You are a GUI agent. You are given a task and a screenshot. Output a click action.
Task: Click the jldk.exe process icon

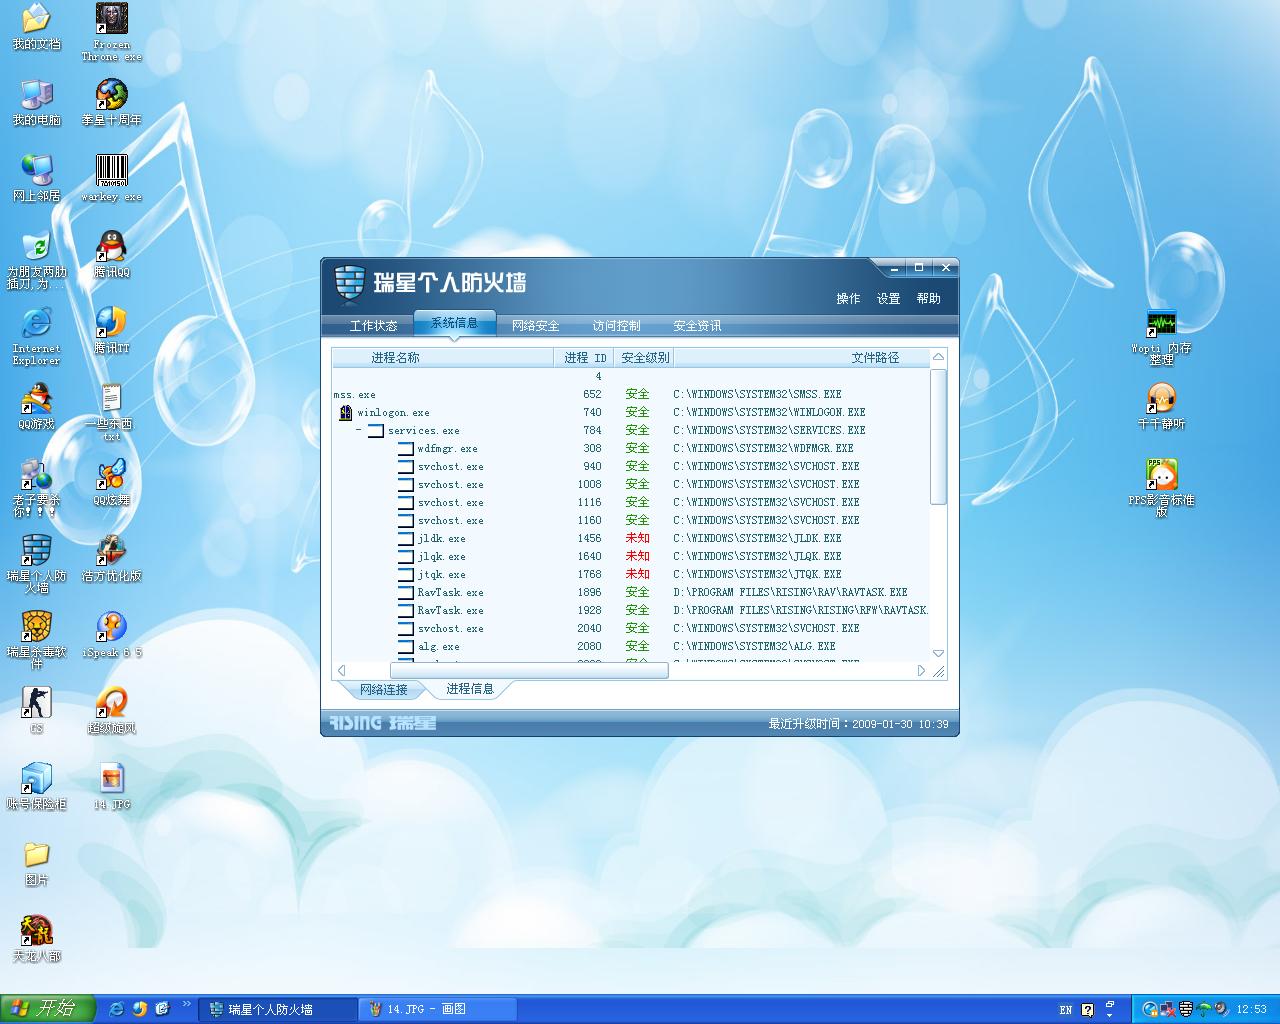click(x=405, y=538)
